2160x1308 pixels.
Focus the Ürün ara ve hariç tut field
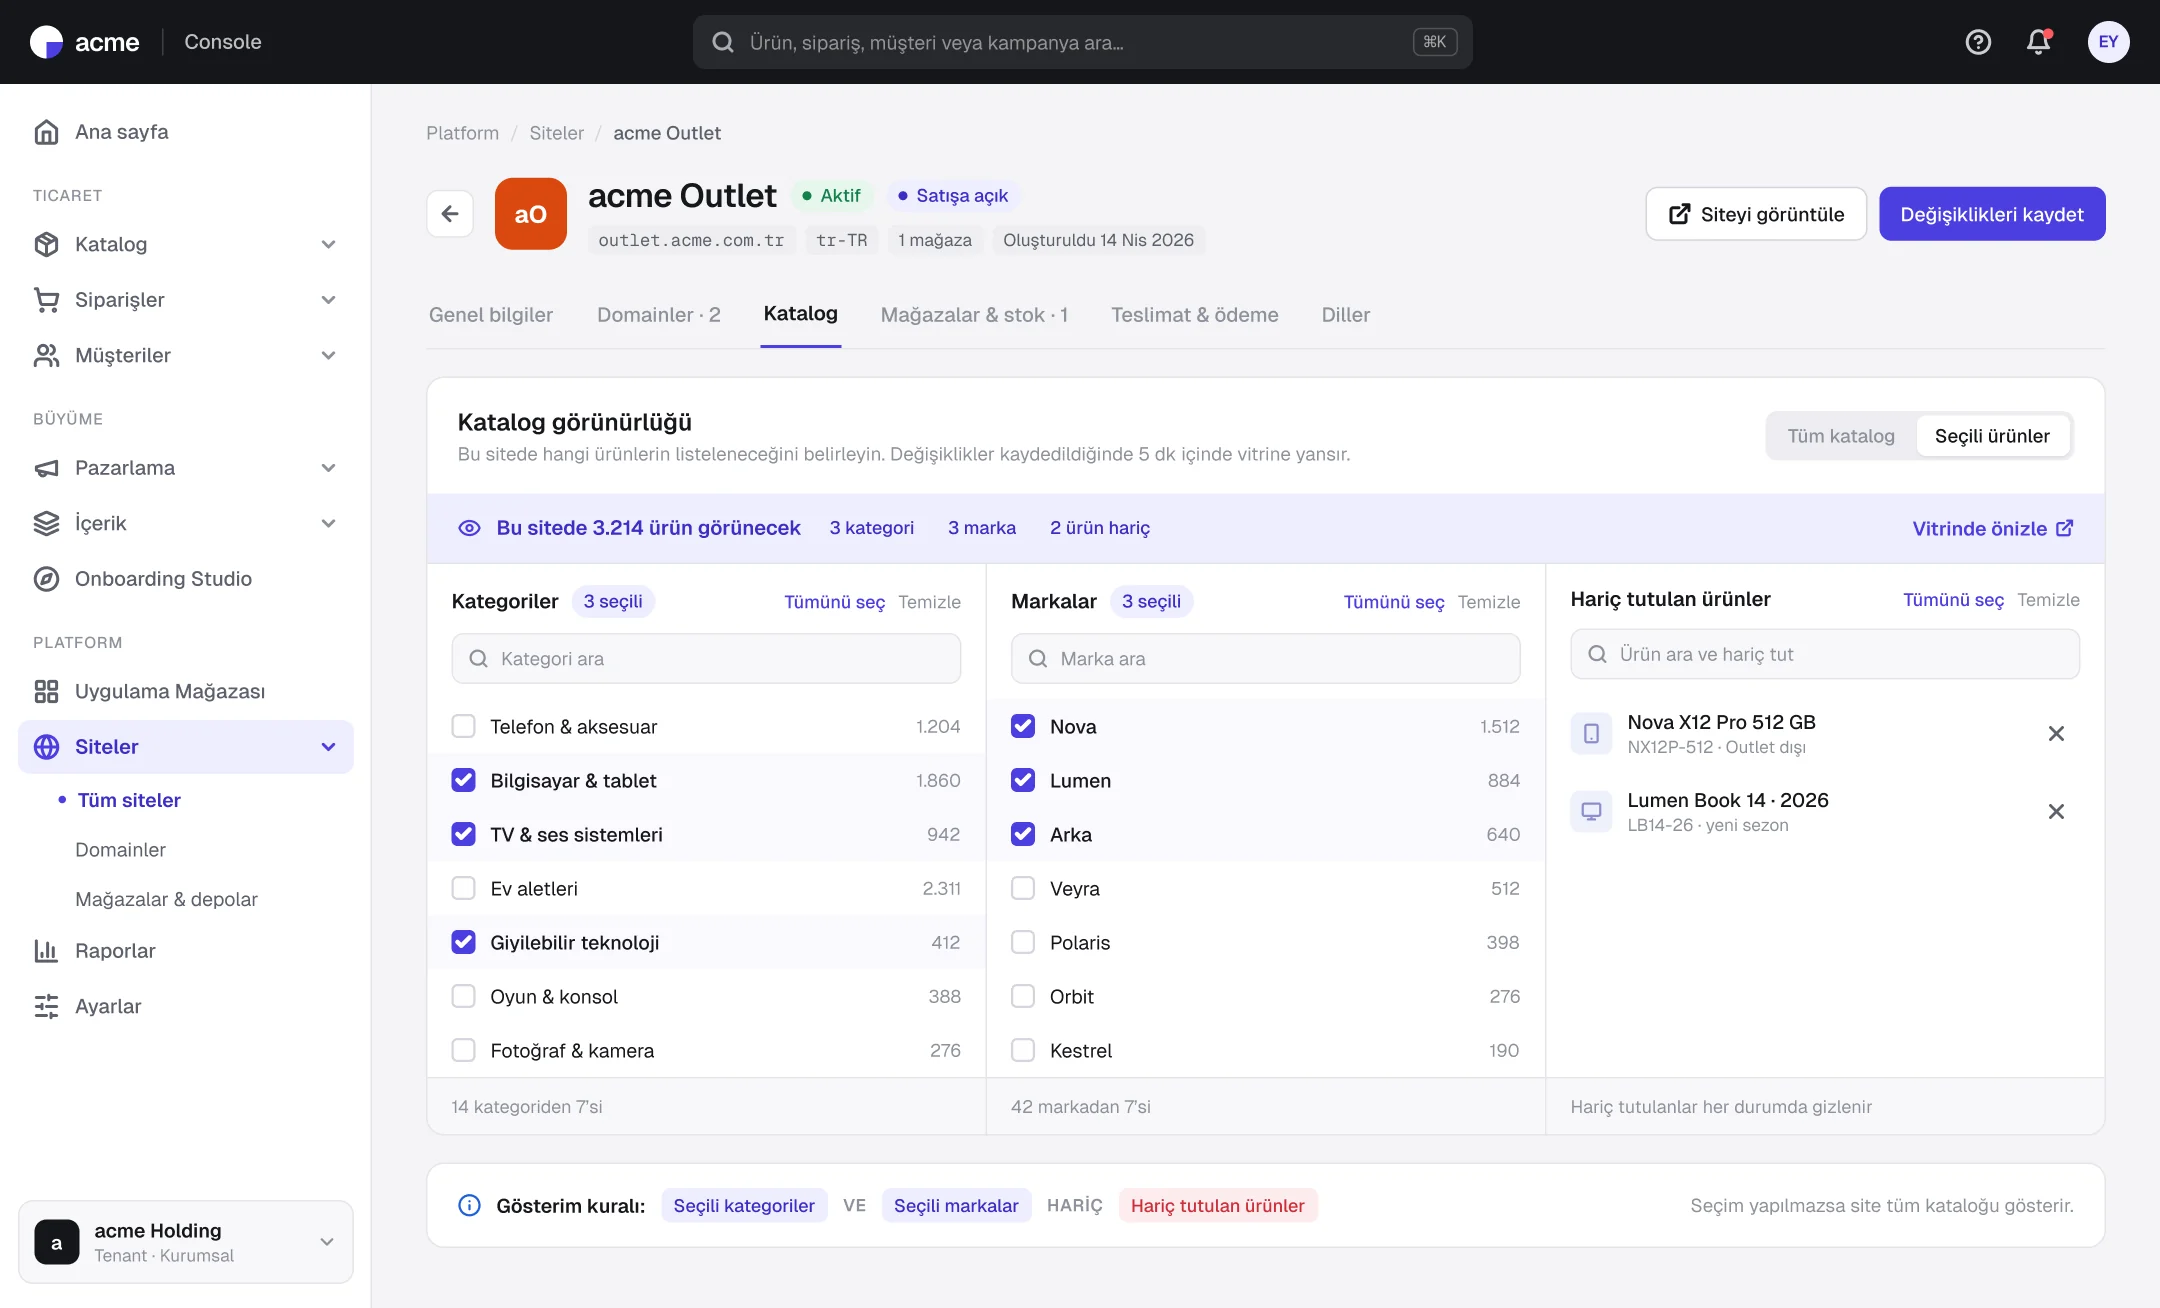pyautogui.click(x=1825, y=654)
